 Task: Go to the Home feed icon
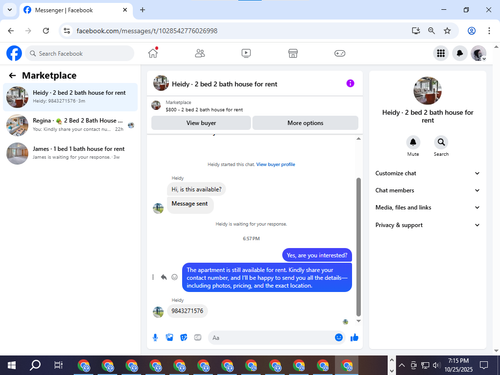[153, 53]
